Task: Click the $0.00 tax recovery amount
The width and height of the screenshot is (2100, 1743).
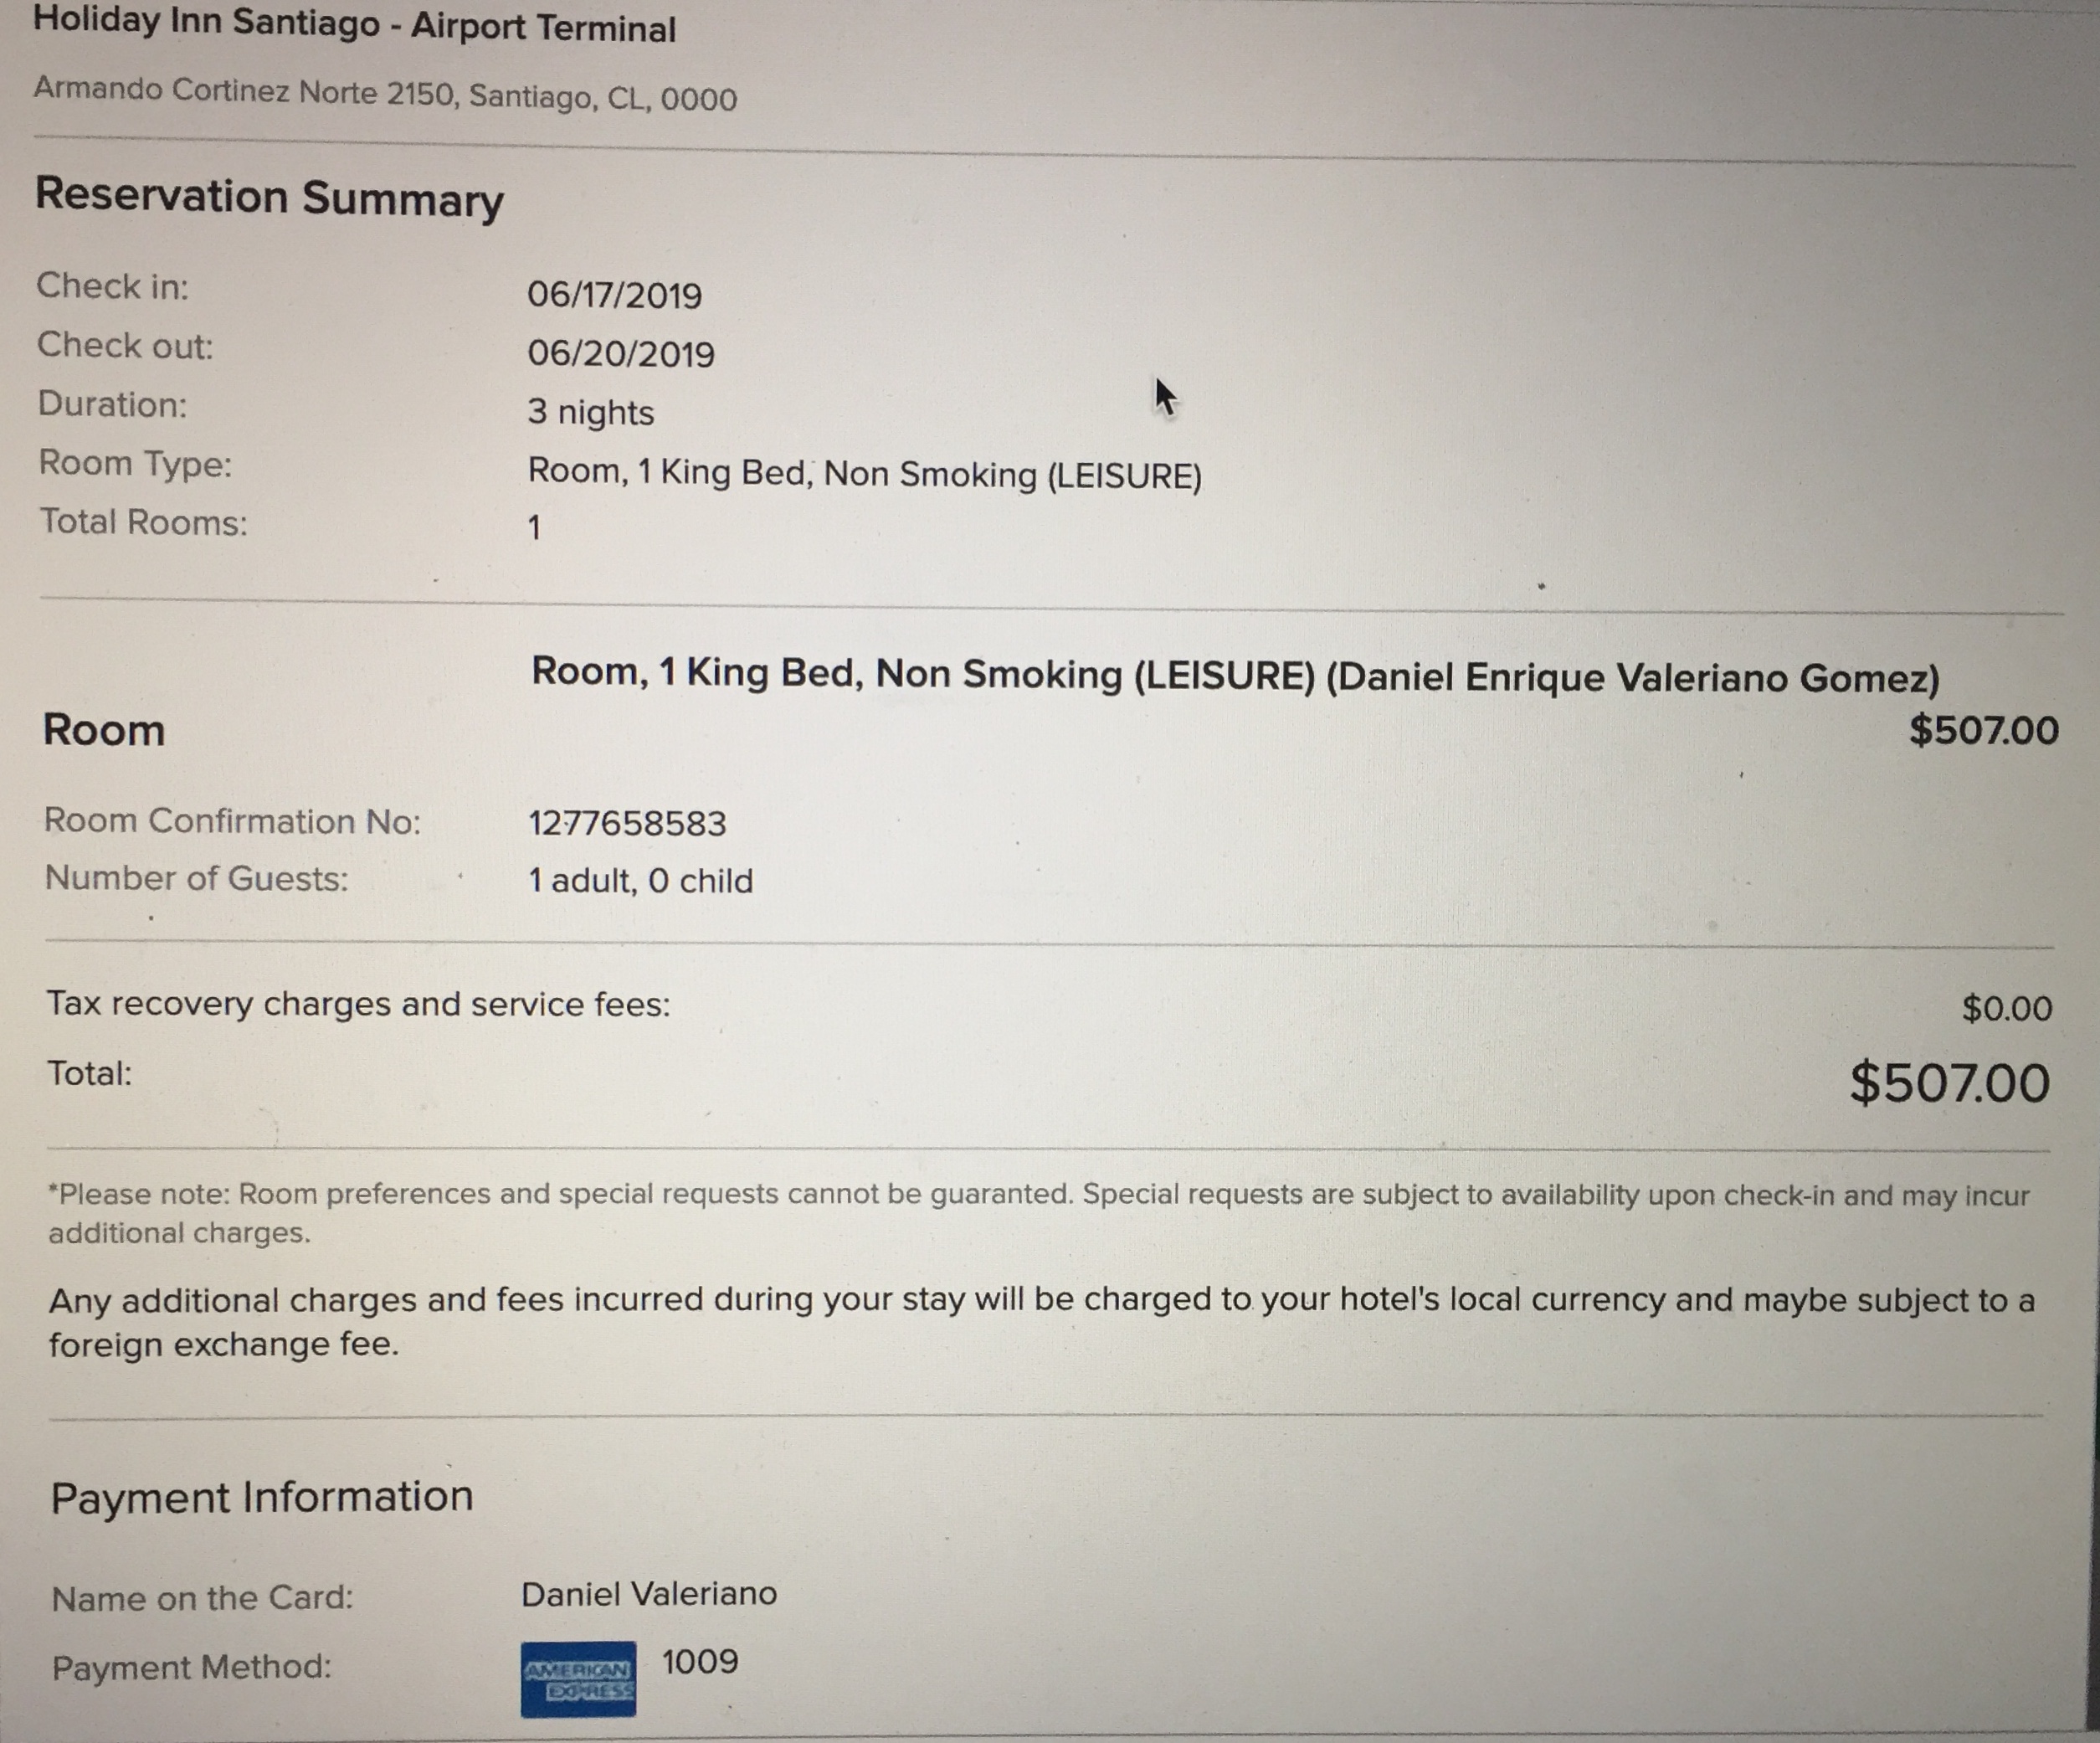Action: (x=2007, y=1007)
